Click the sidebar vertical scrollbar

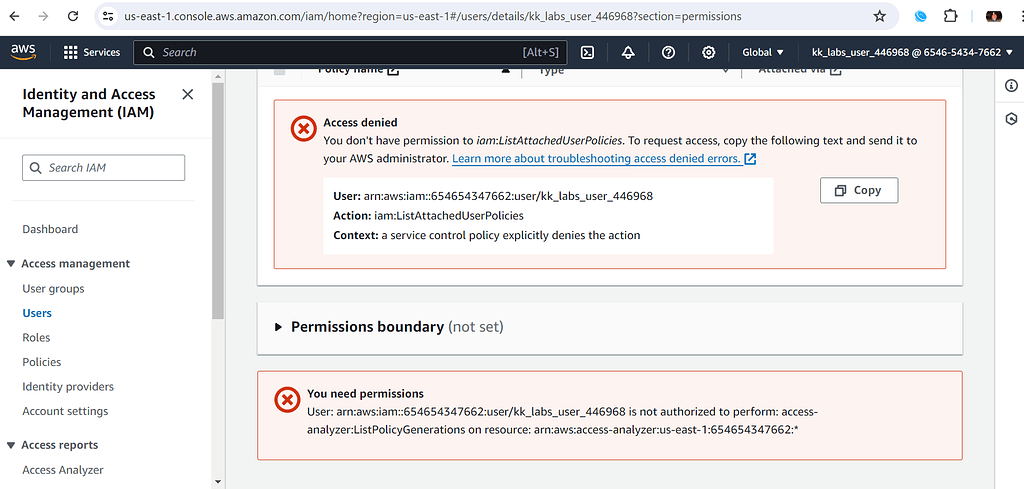(216, 250)
